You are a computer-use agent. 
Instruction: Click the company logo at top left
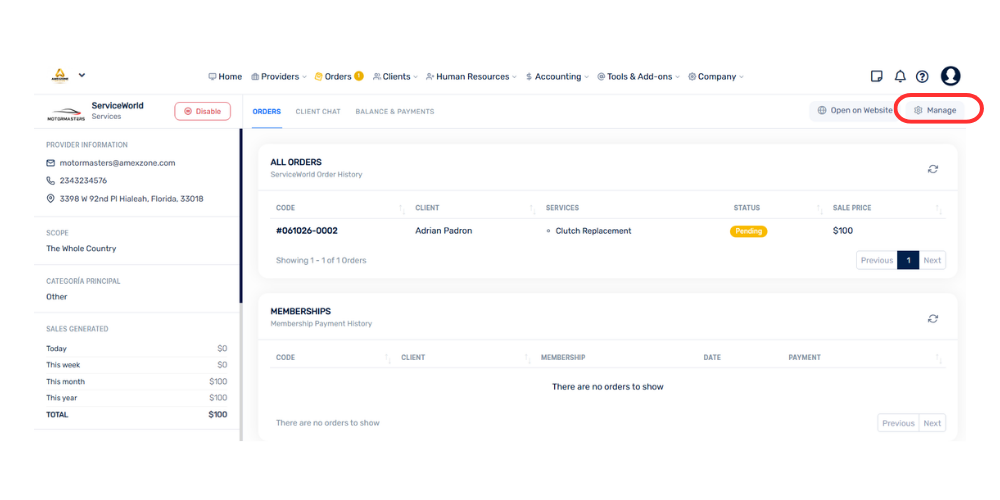click(x=59, y=75)
